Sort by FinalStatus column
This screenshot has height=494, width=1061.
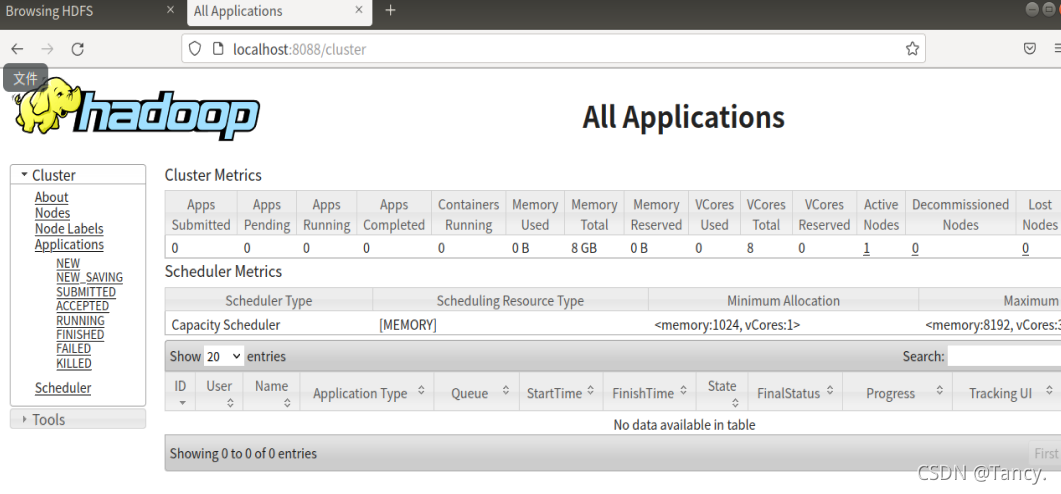[830, 390]
